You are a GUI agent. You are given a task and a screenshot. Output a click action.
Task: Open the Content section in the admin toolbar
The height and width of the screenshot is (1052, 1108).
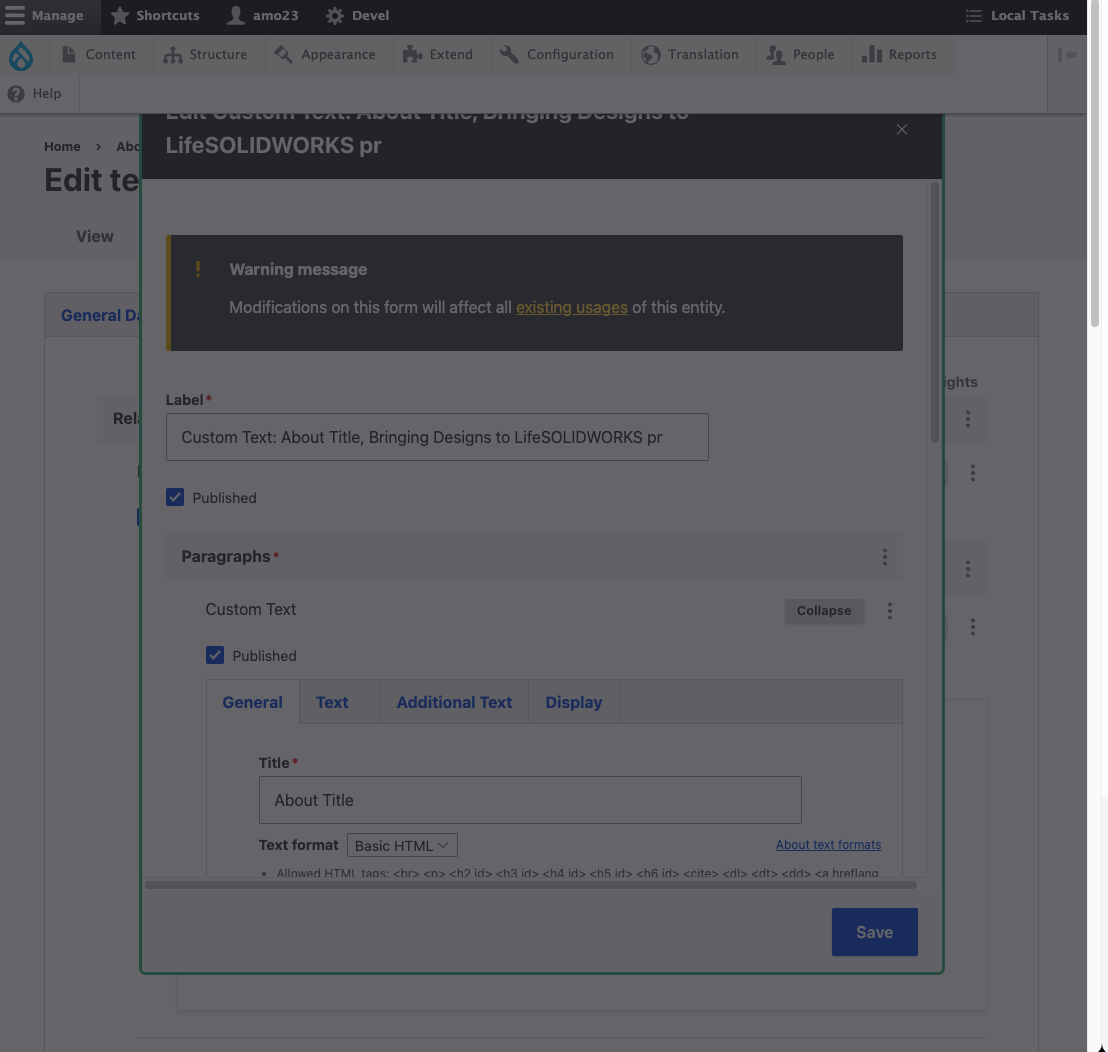pyautogui.click(x=100, y=54)
